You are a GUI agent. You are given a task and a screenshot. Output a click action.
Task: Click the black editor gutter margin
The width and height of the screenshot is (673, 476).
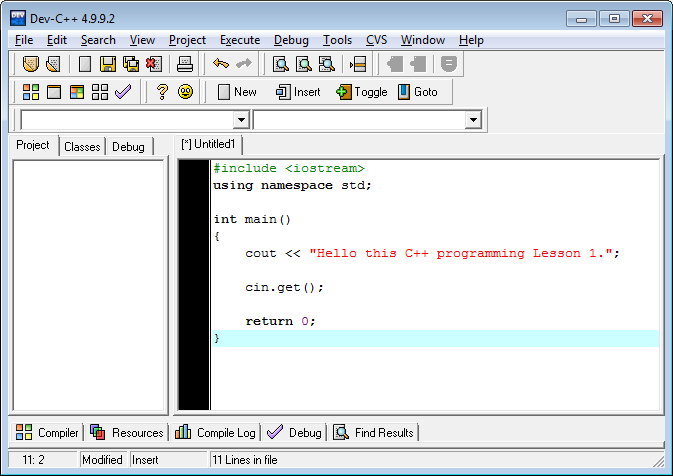coord(194,285)
